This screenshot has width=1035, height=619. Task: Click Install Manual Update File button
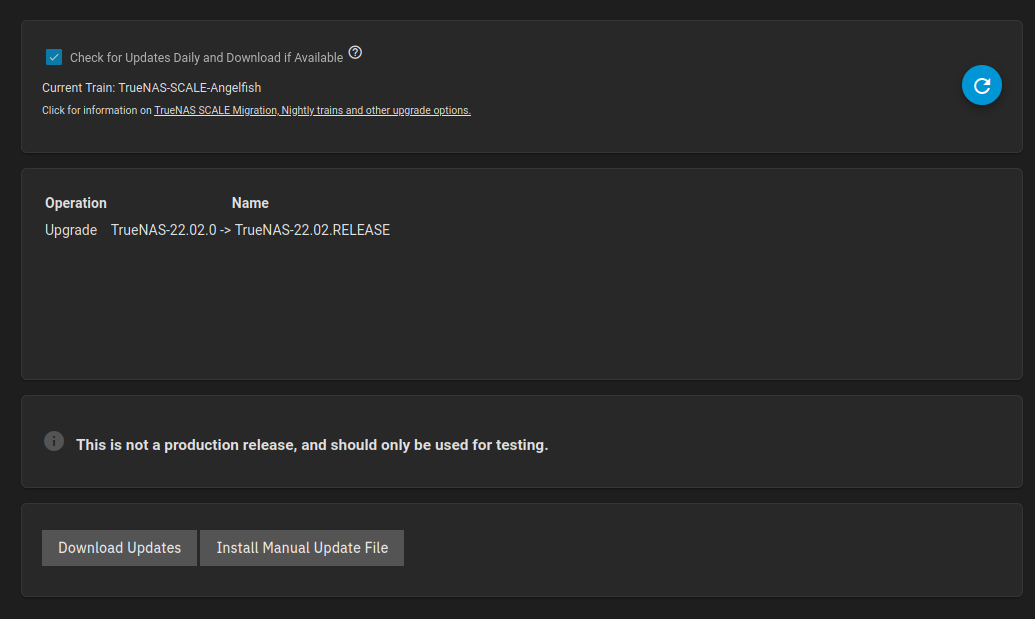[x=302, y=548]
